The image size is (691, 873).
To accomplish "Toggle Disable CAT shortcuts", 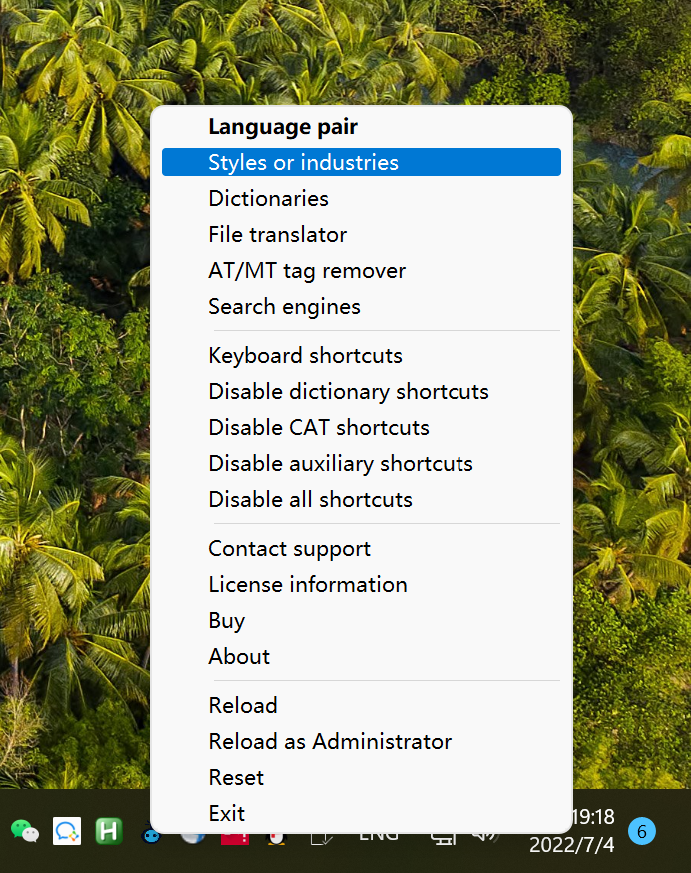I will [318, 428].
